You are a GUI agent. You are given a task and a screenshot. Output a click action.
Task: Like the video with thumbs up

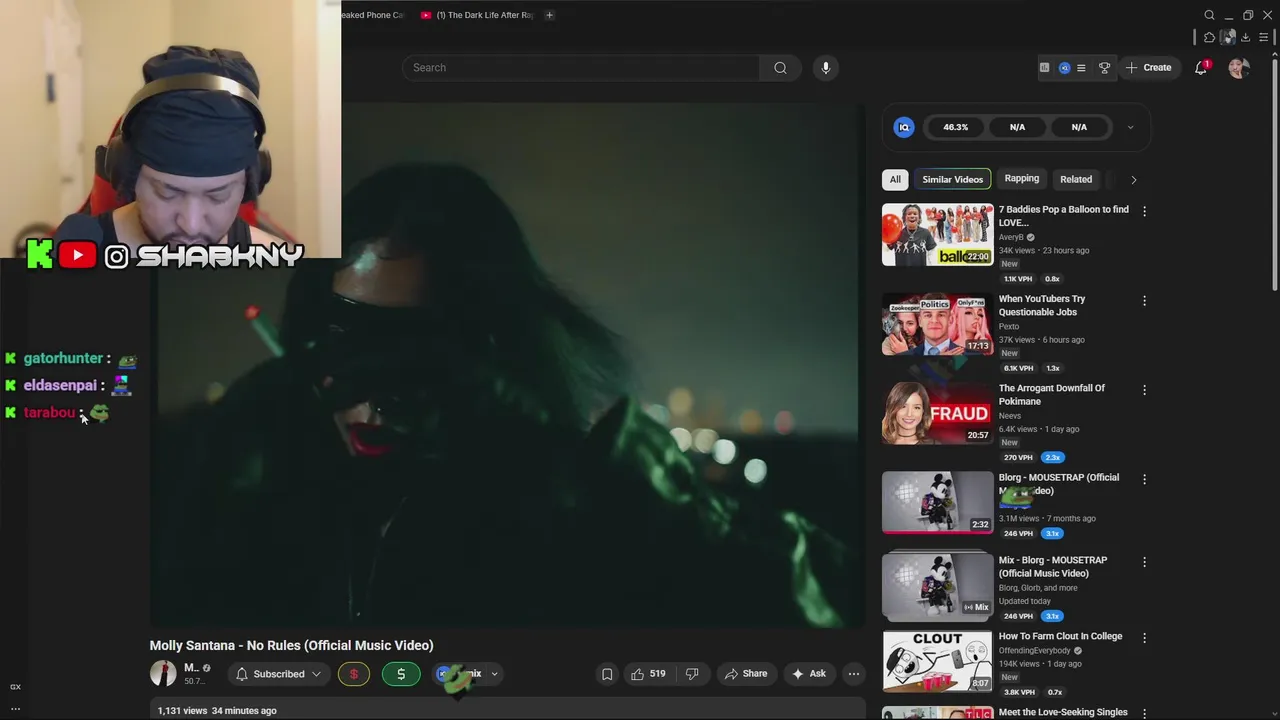tap(648, 674)
